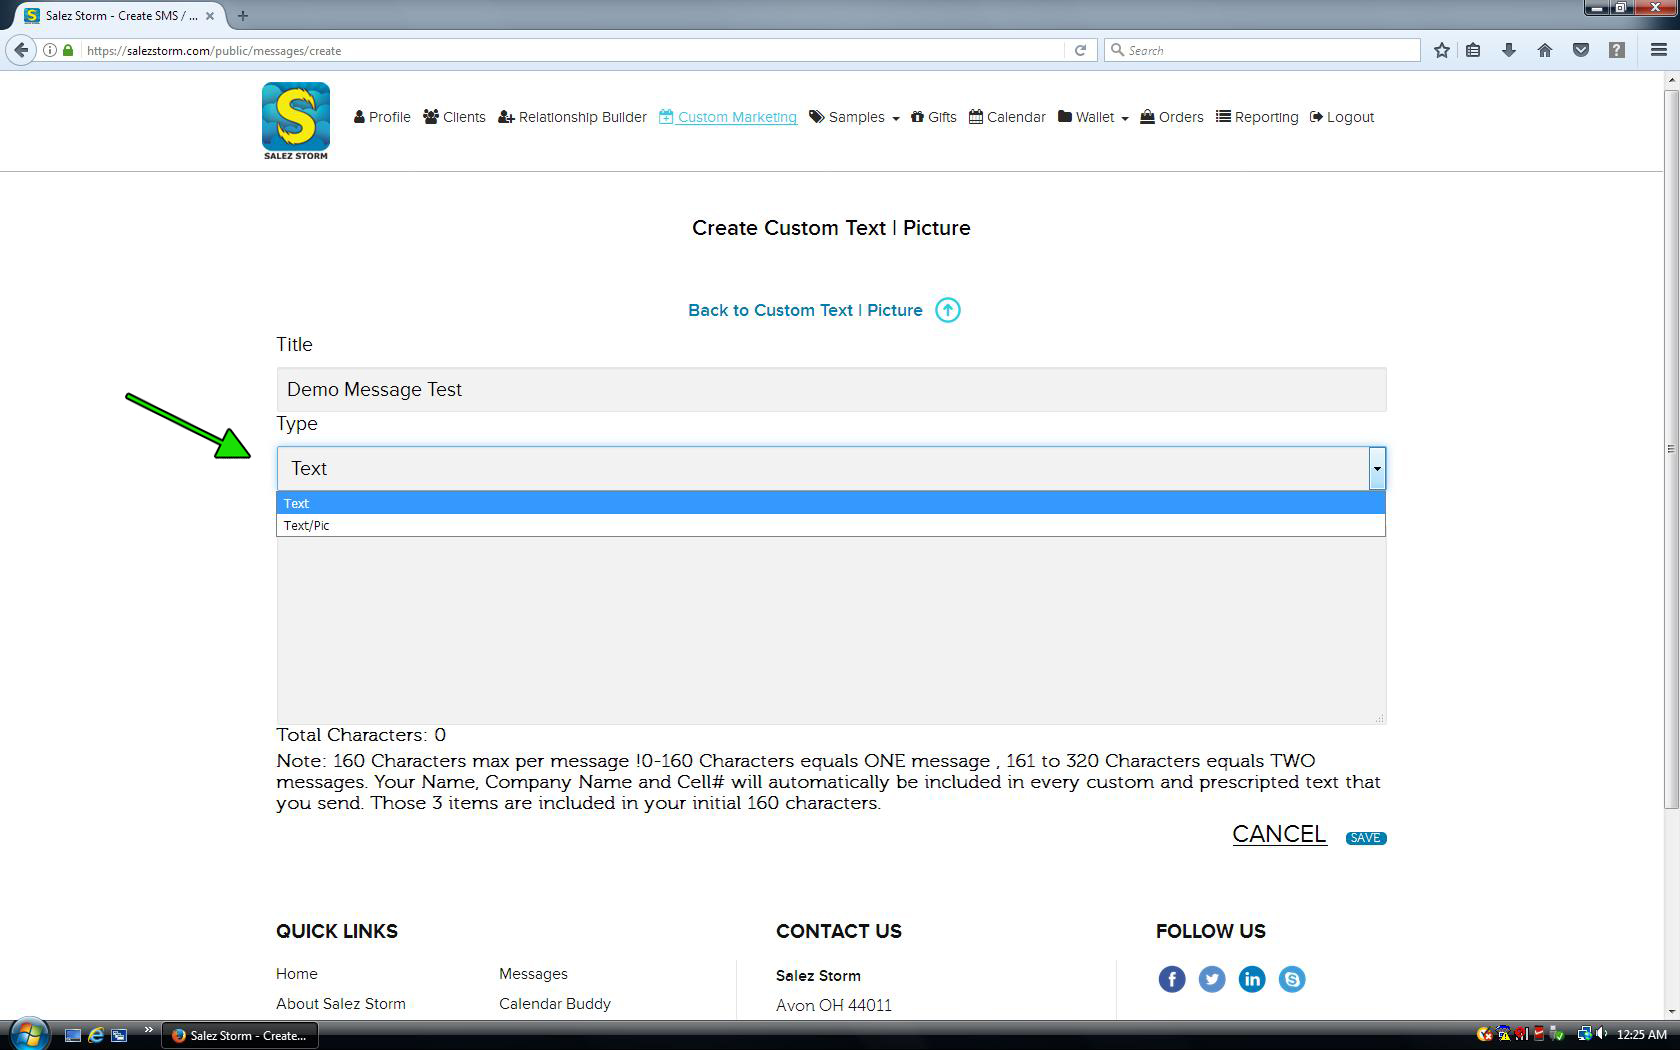
Task: Click the Facebook follow icon
Action: coord(1171,979)
